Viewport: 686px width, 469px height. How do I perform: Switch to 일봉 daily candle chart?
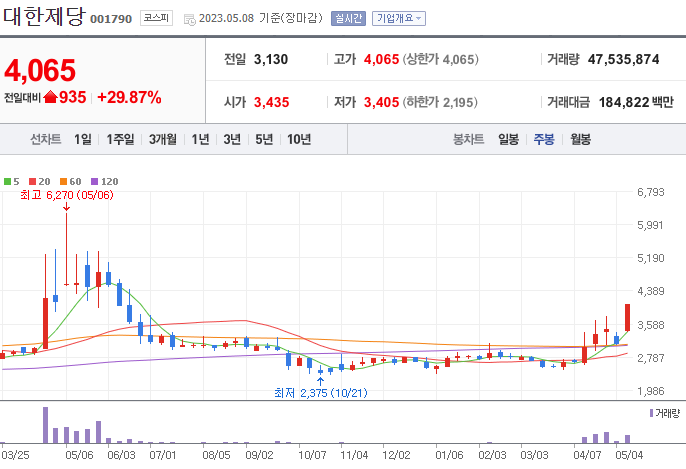508,139
